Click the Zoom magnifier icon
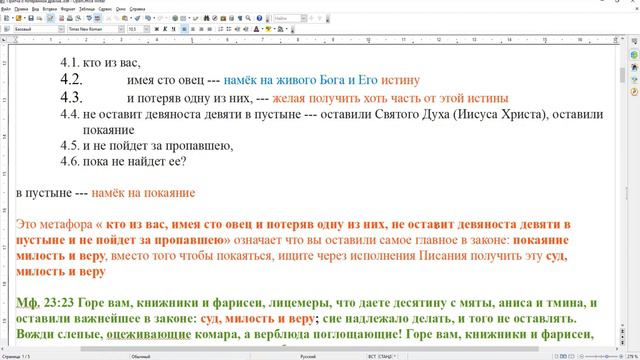The image size is (640, 360). click(248, 18)
